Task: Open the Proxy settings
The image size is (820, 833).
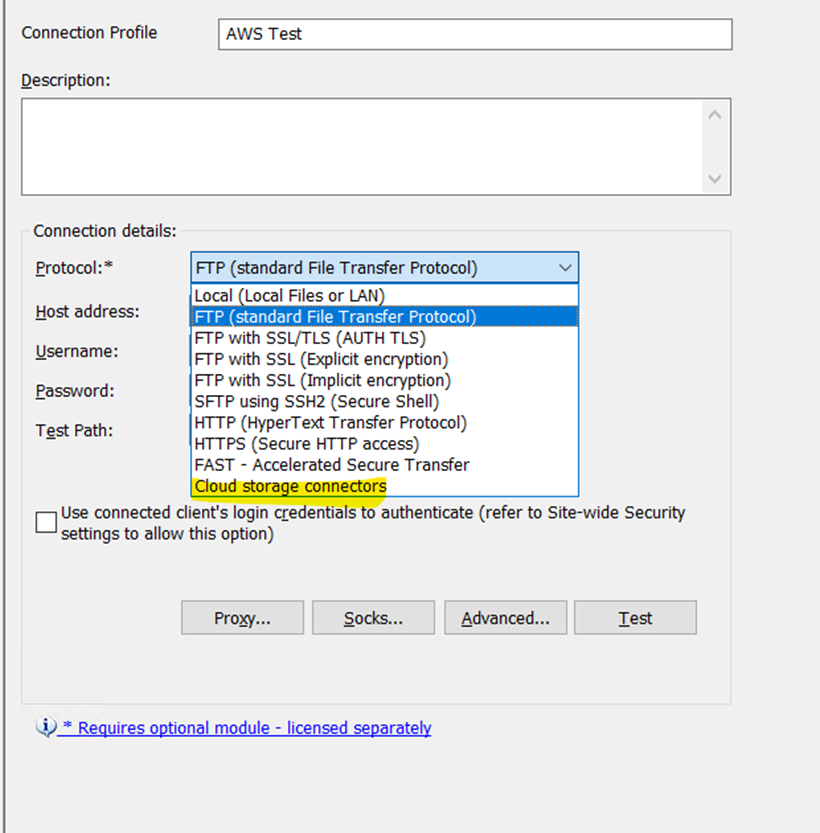Action: [242, 617]
